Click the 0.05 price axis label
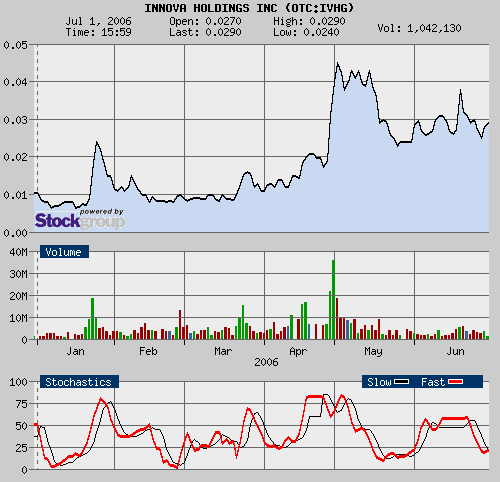500x482 pixels. 15,45
